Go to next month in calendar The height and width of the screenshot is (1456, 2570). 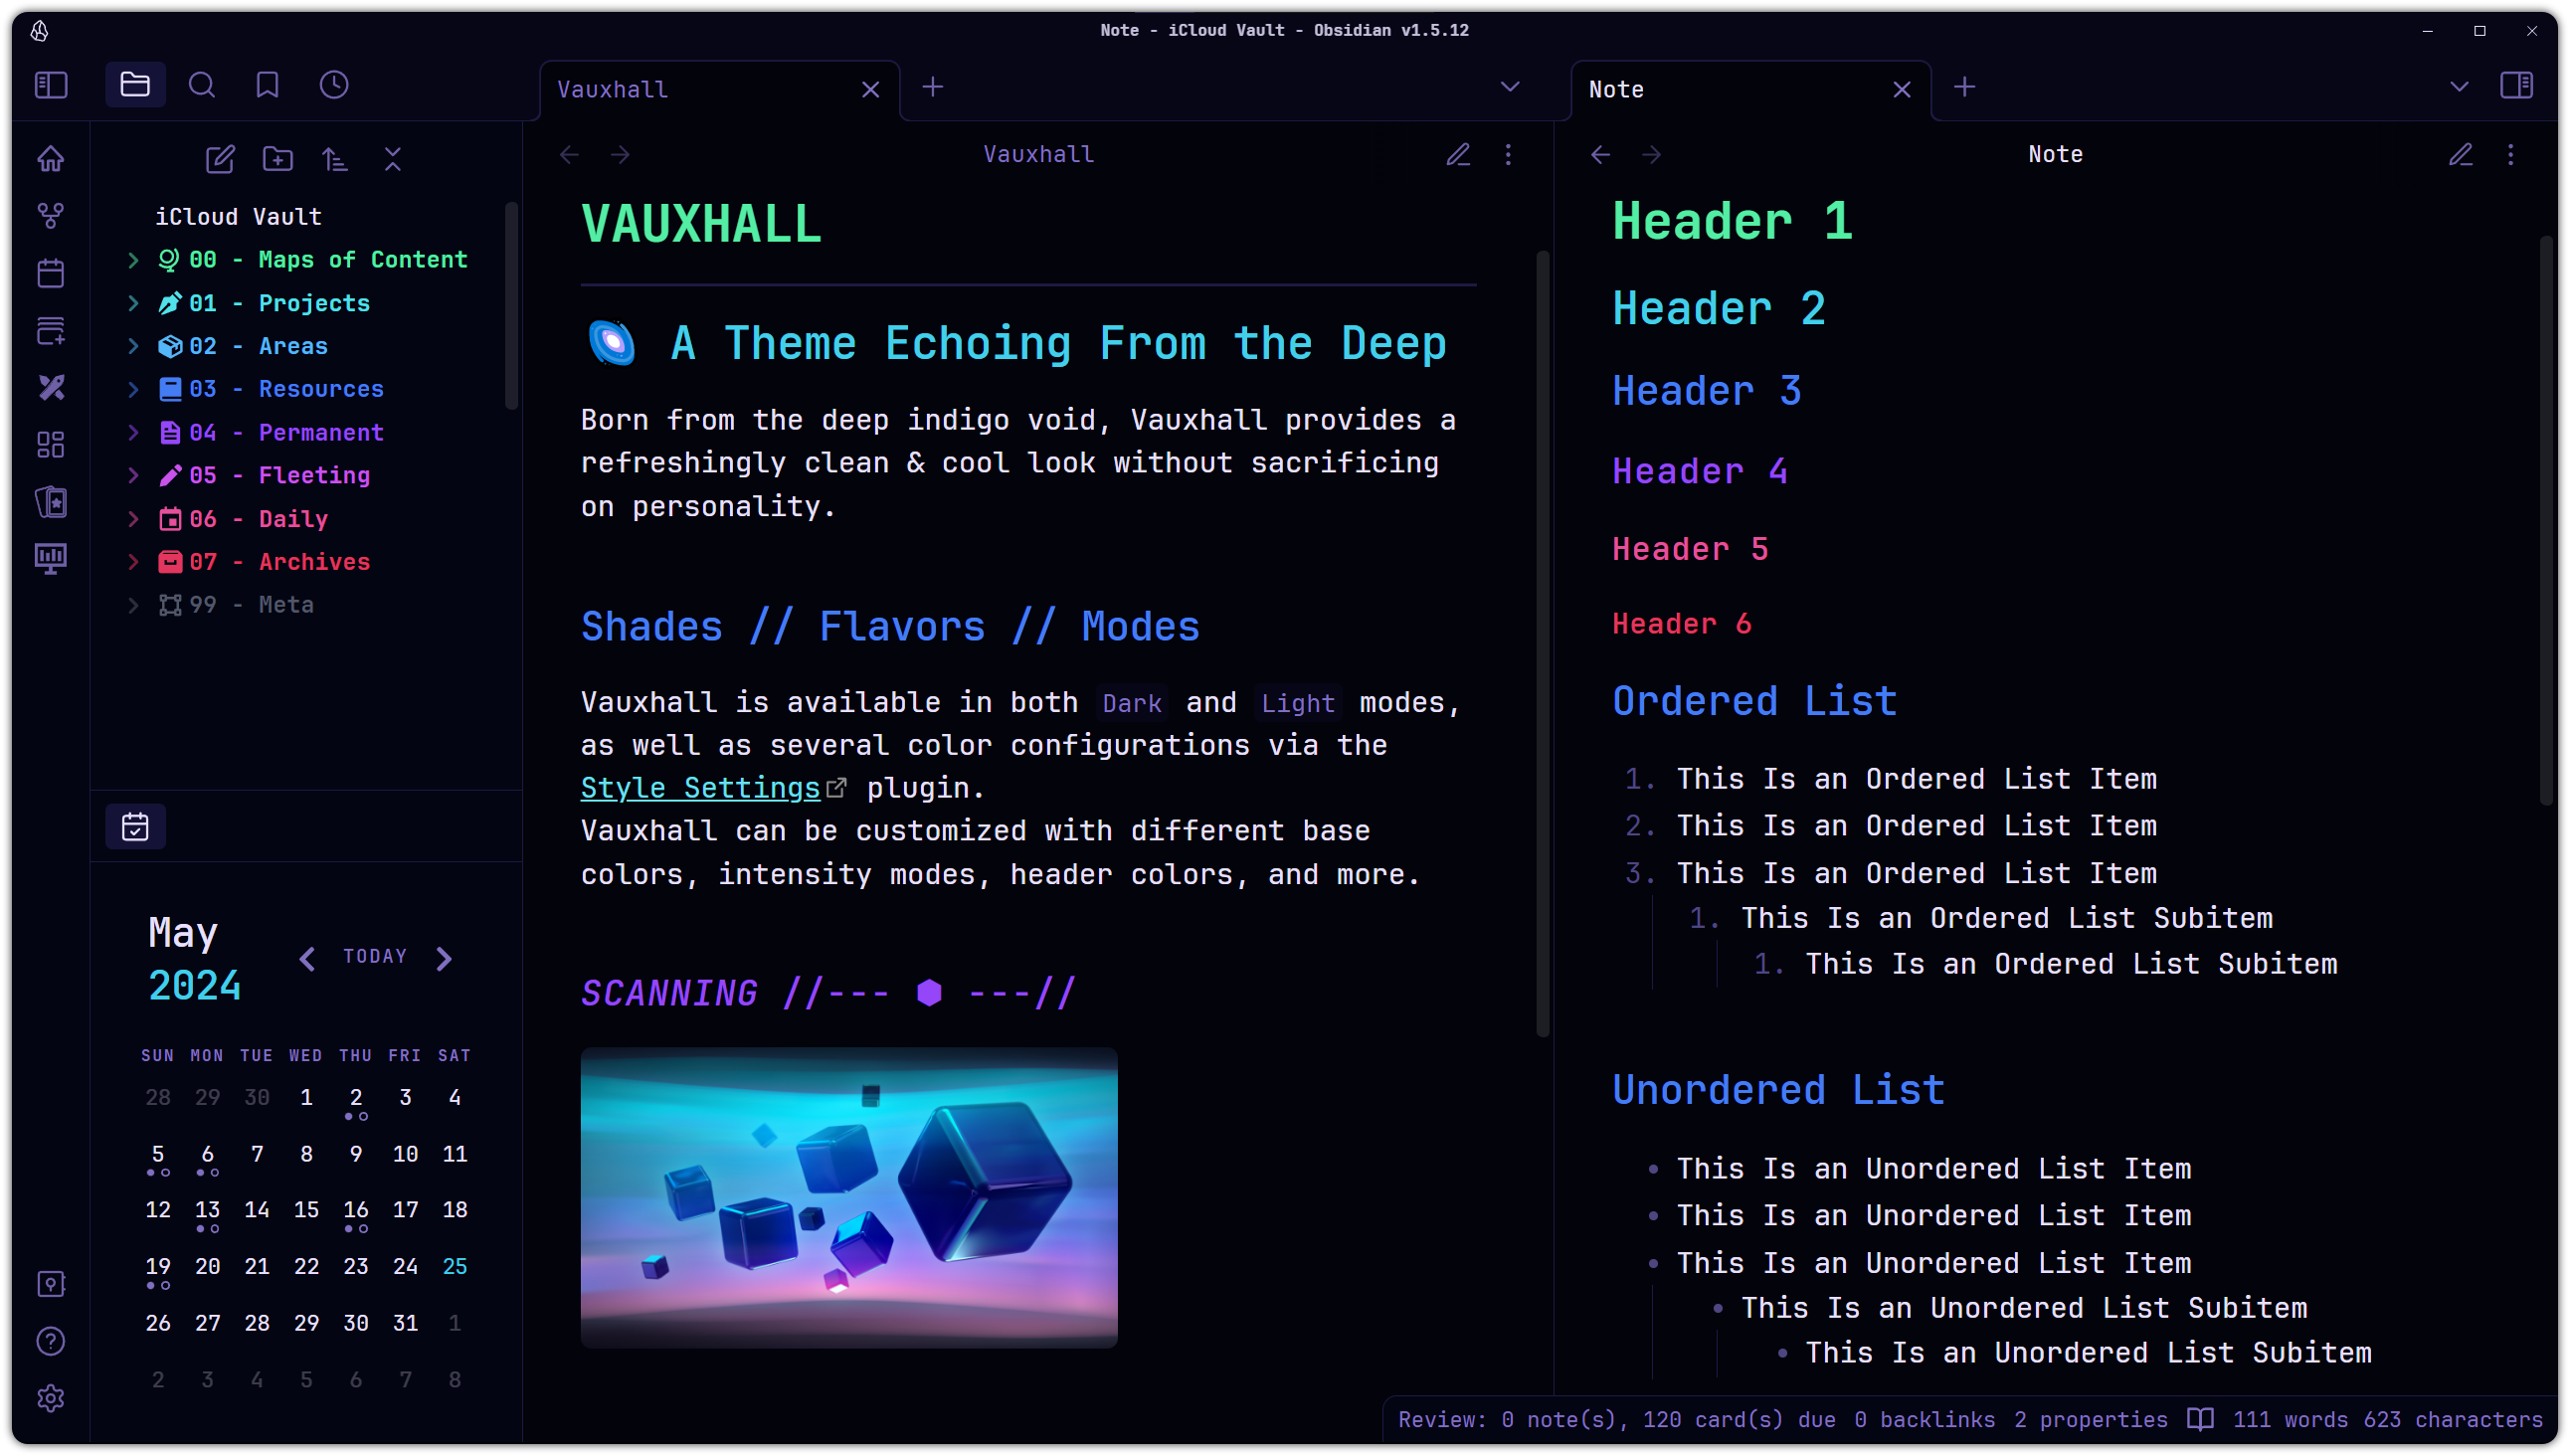(x=445, y=959)
